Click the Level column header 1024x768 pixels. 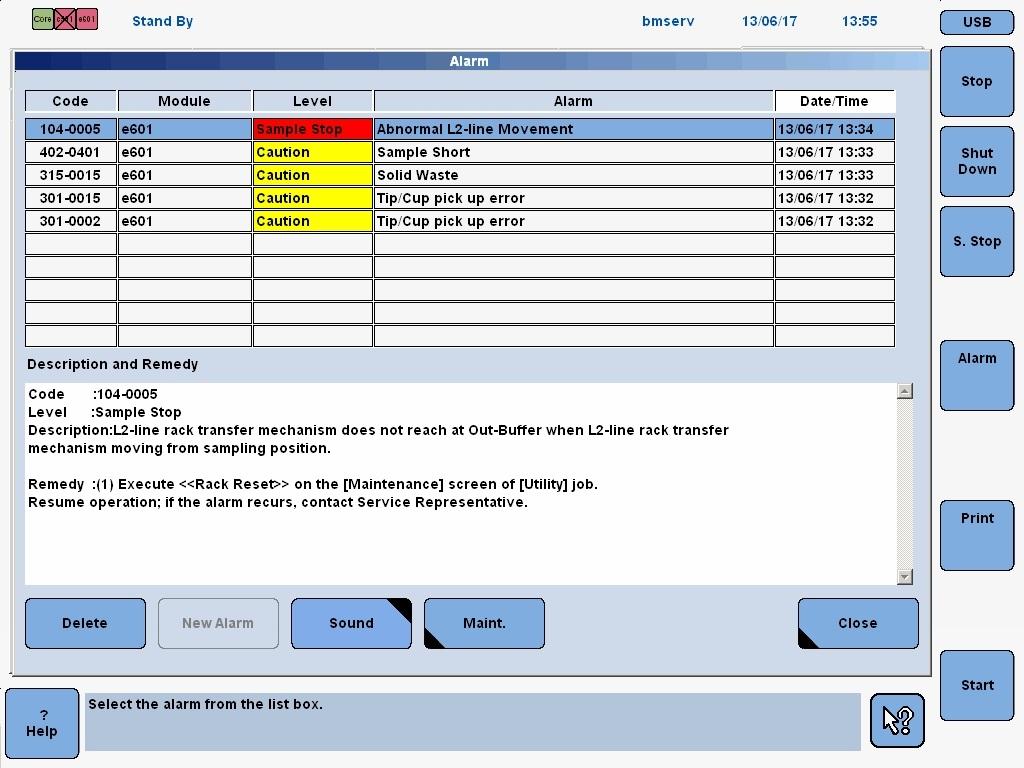(313, 101)
